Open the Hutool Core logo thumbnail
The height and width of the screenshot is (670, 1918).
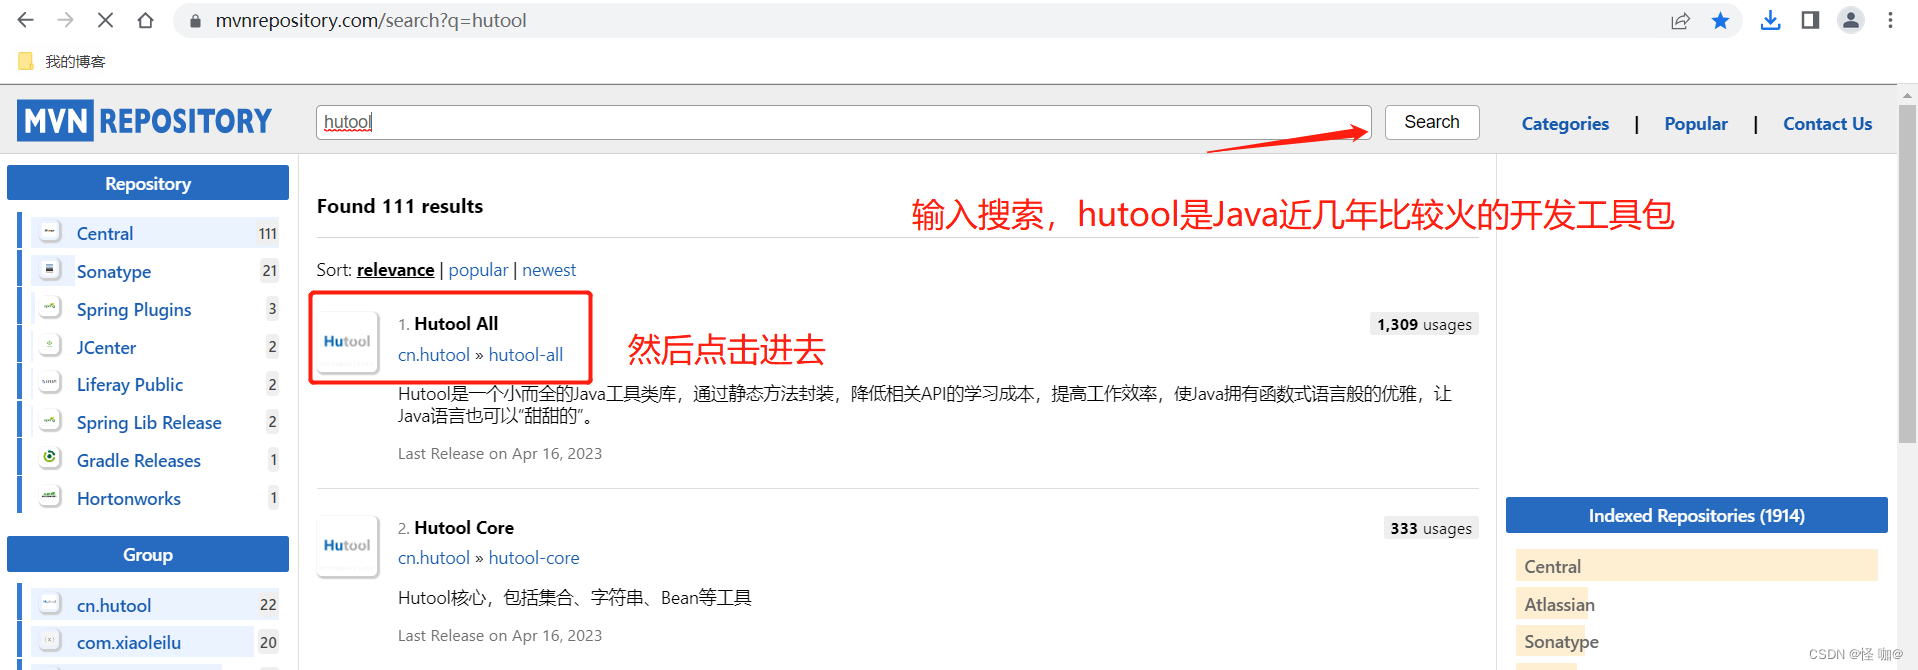click(x=347, y=546)
